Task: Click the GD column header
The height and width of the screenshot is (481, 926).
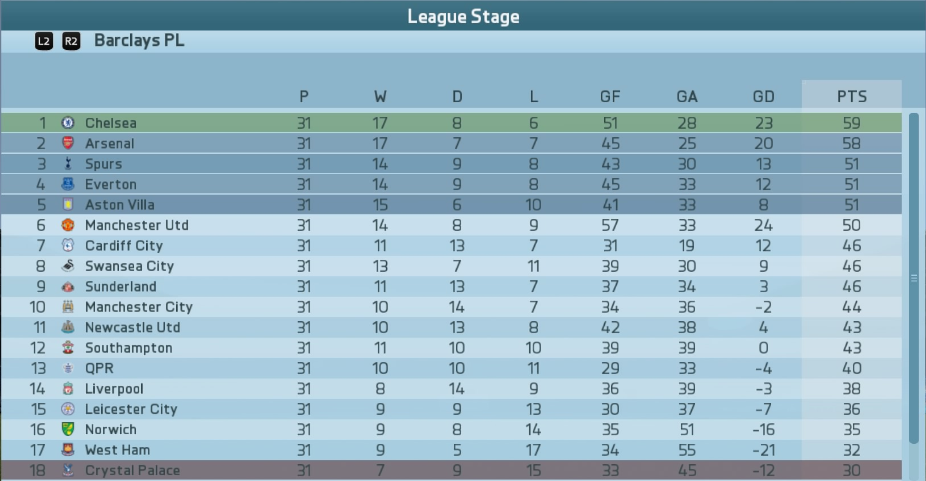Action: (763, 96)
